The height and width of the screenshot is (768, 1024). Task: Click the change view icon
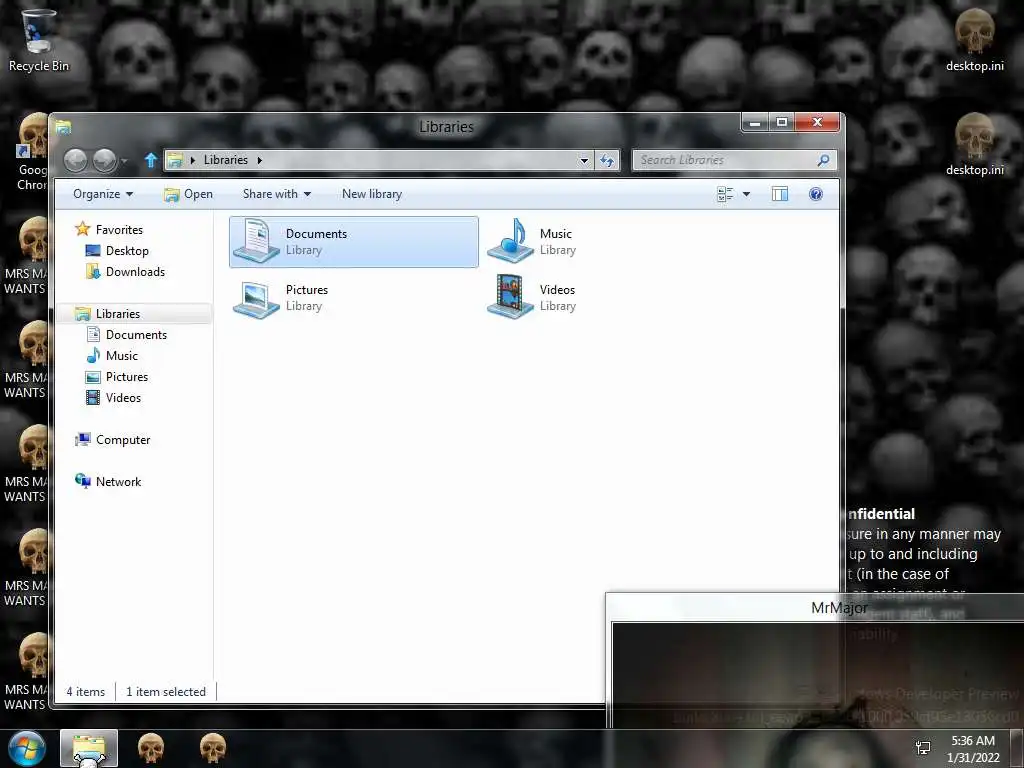tap(725, 194)
